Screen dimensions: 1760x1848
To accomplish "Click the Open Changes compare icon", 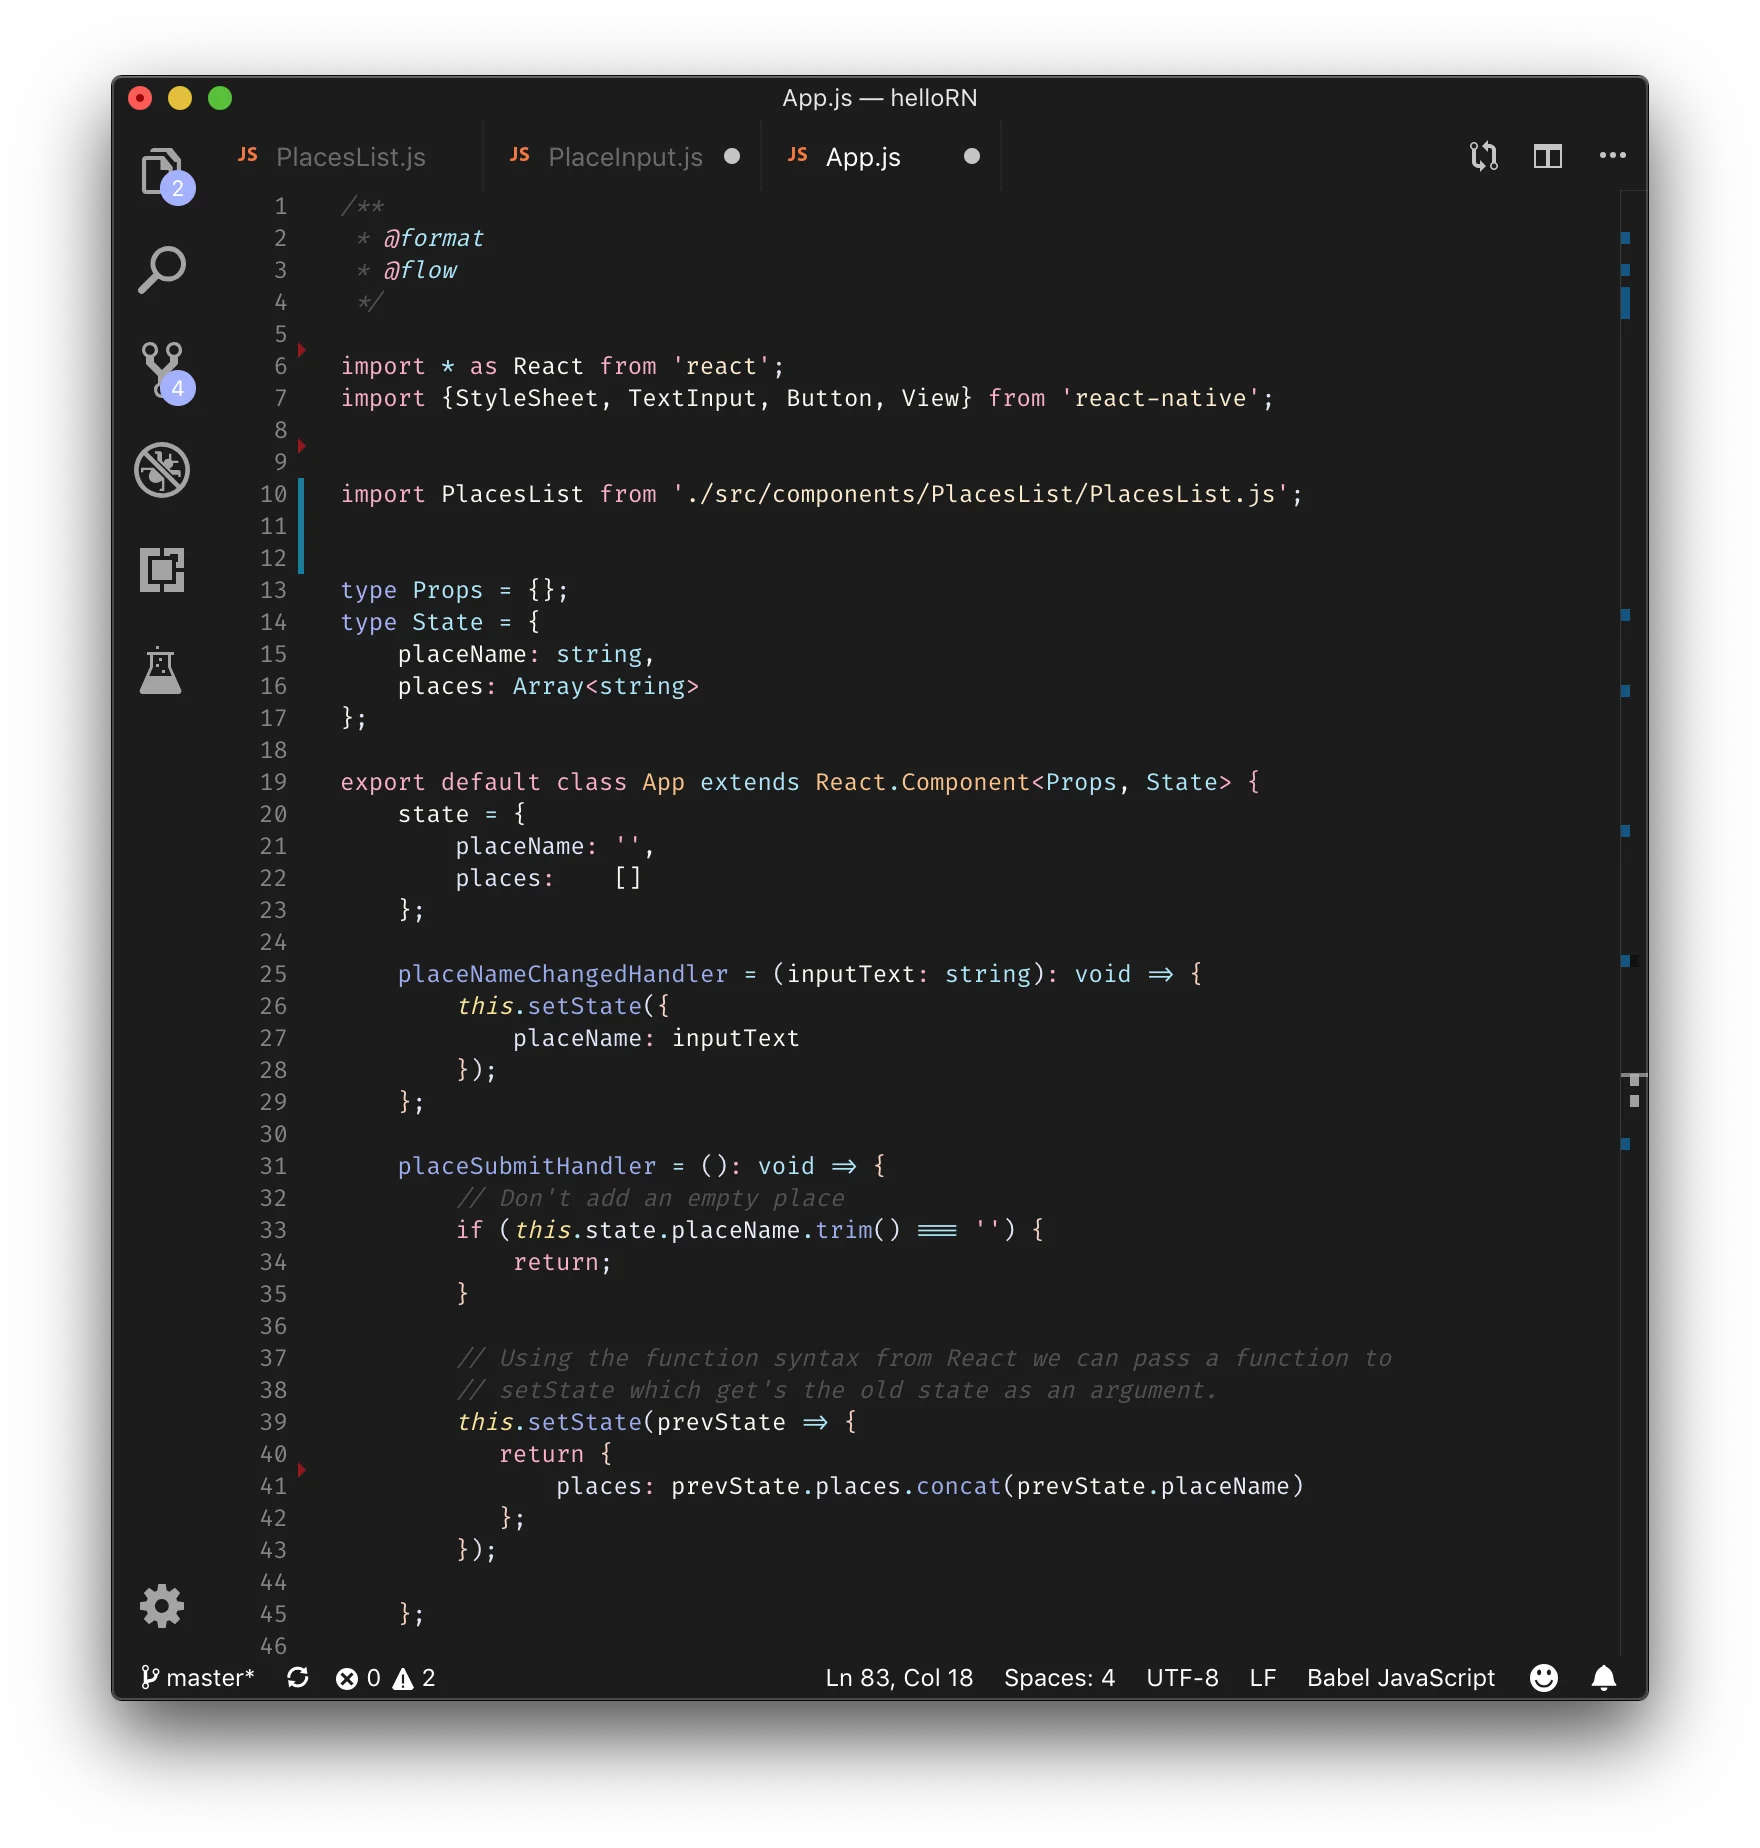I will pyautogui.click(x=1483, y=156).
